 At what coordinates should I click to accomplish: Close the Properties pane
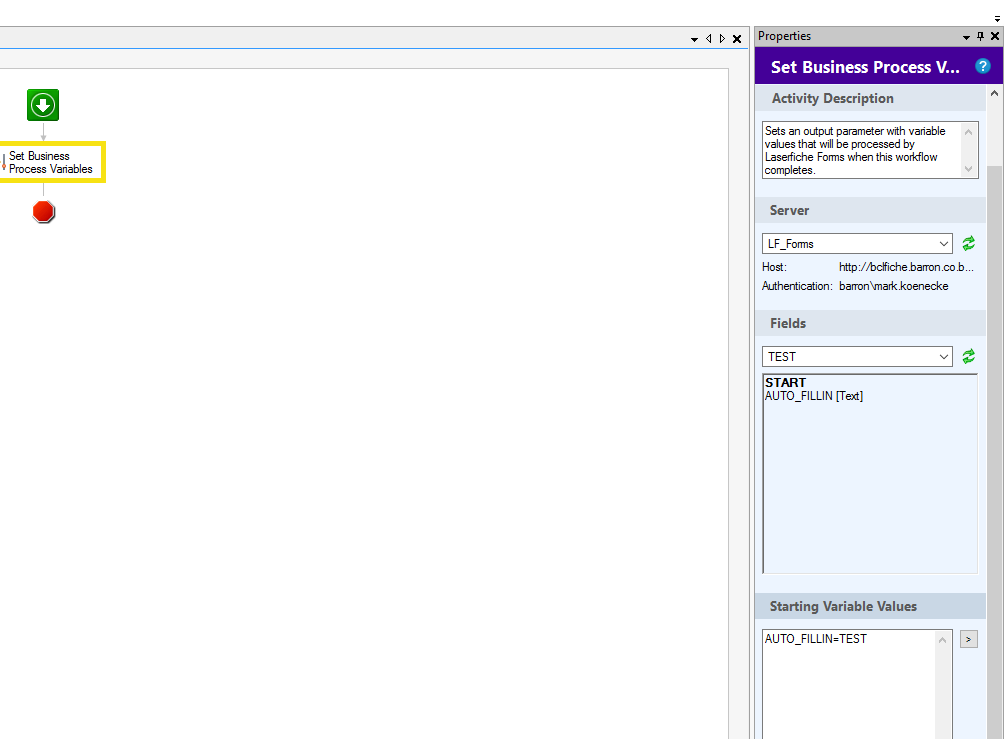pyautogui.click(x=995, y=37)
